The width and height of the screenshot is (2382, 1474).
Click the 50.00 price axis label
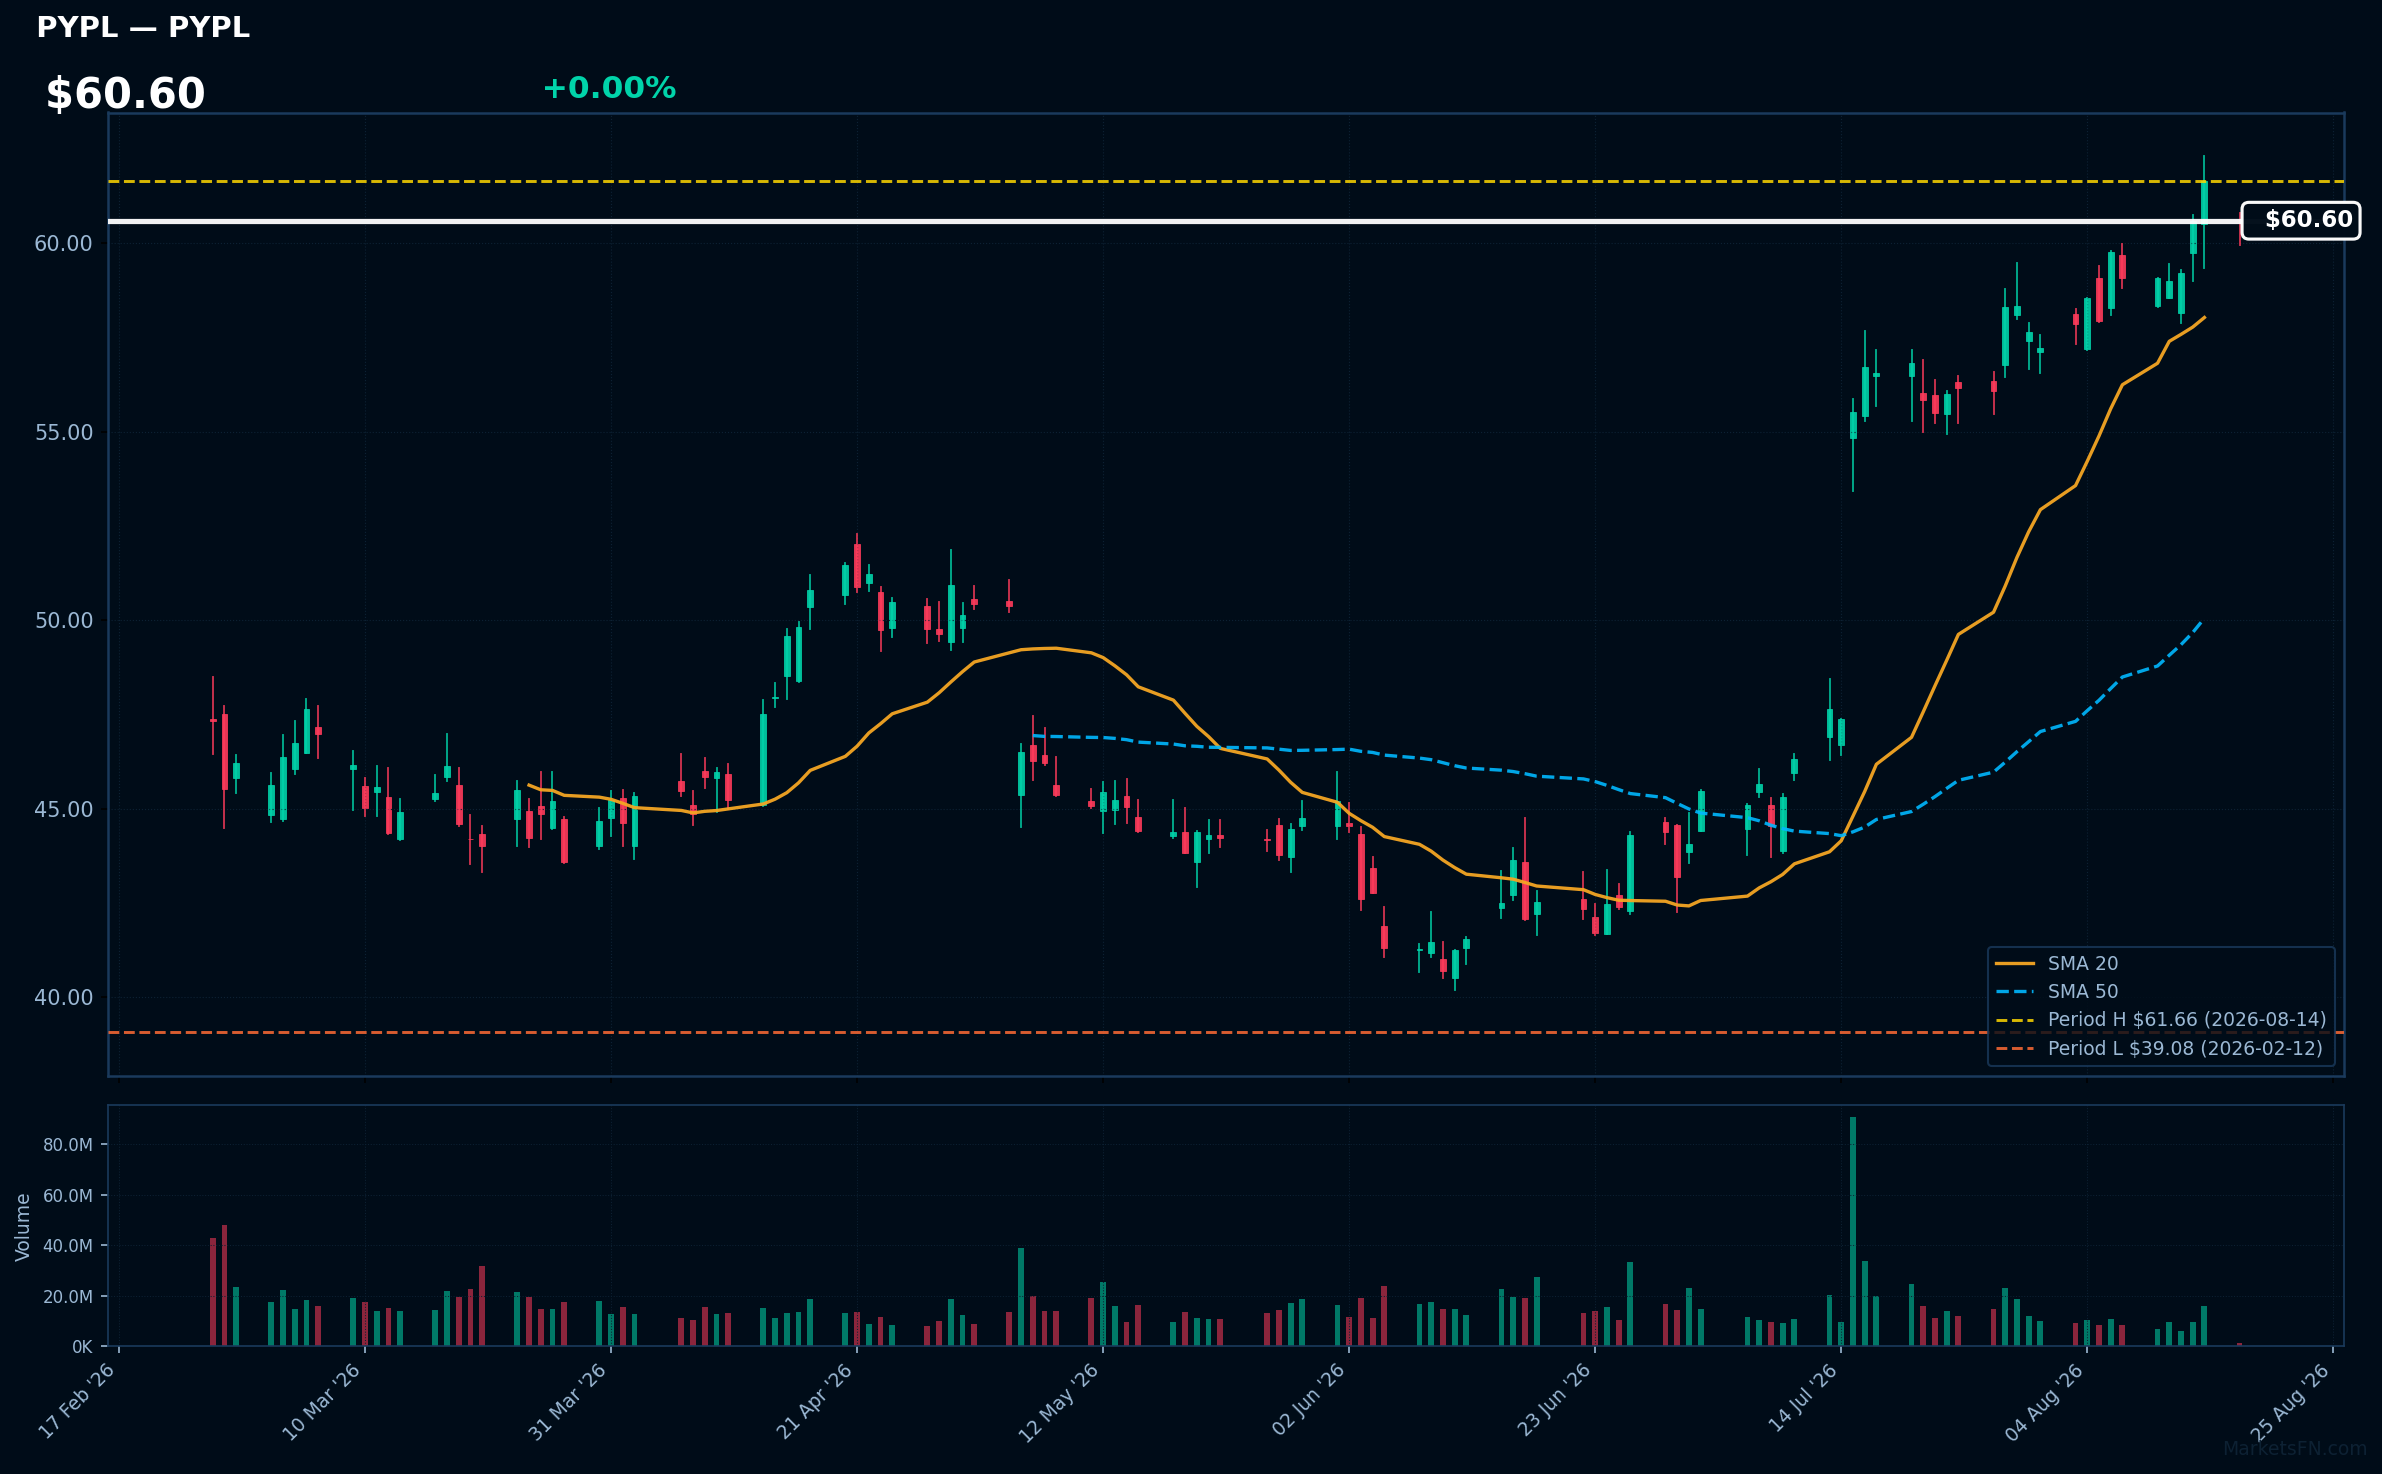(63, 621)
